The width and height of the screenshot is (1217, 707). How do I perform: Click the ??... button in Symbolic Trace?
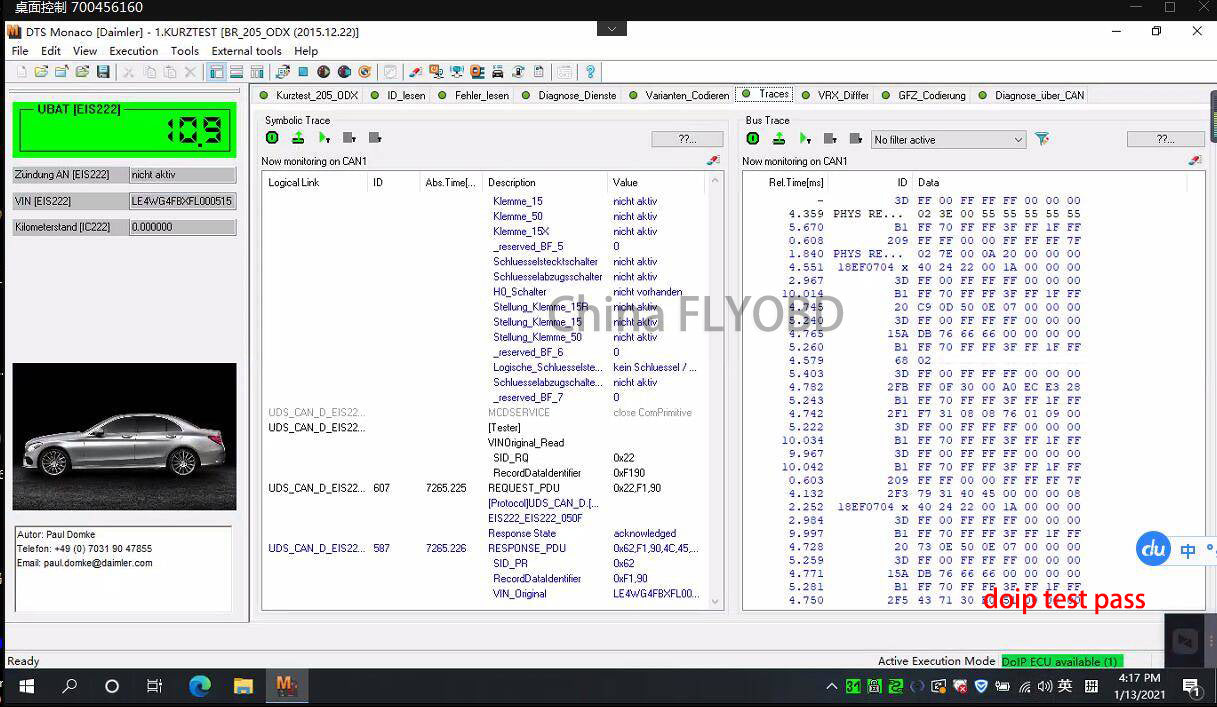point(687,139)
